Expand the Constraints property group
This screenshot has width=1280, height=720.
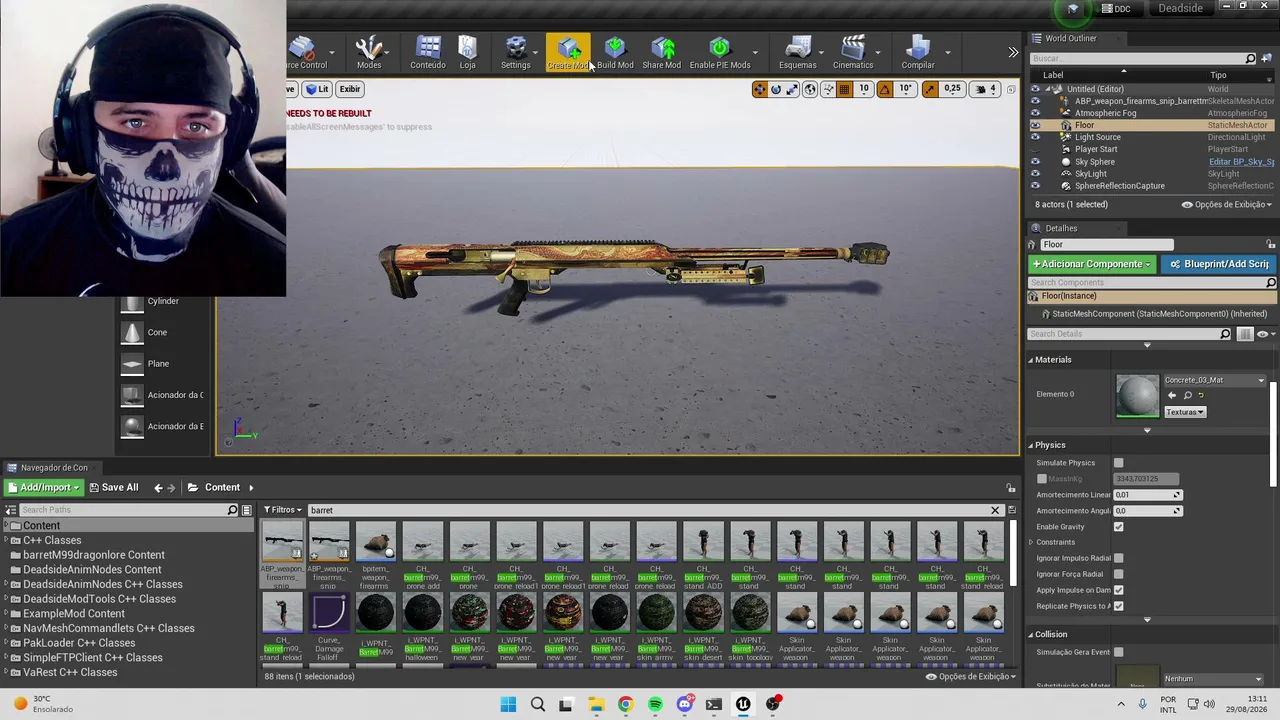pyautogui.click(x=1031, y=542)
